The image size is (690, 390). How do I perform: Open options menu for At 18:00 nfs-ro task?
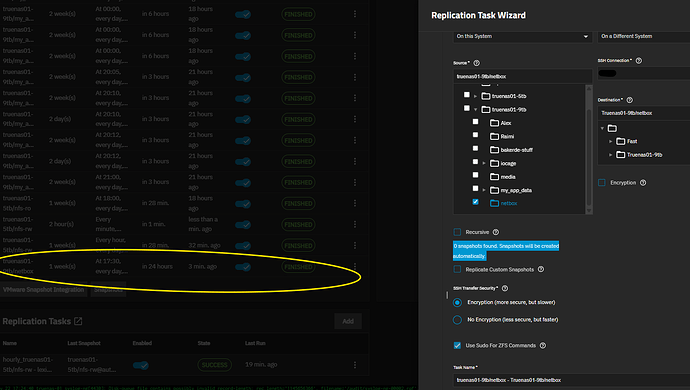tap(355, 203)
